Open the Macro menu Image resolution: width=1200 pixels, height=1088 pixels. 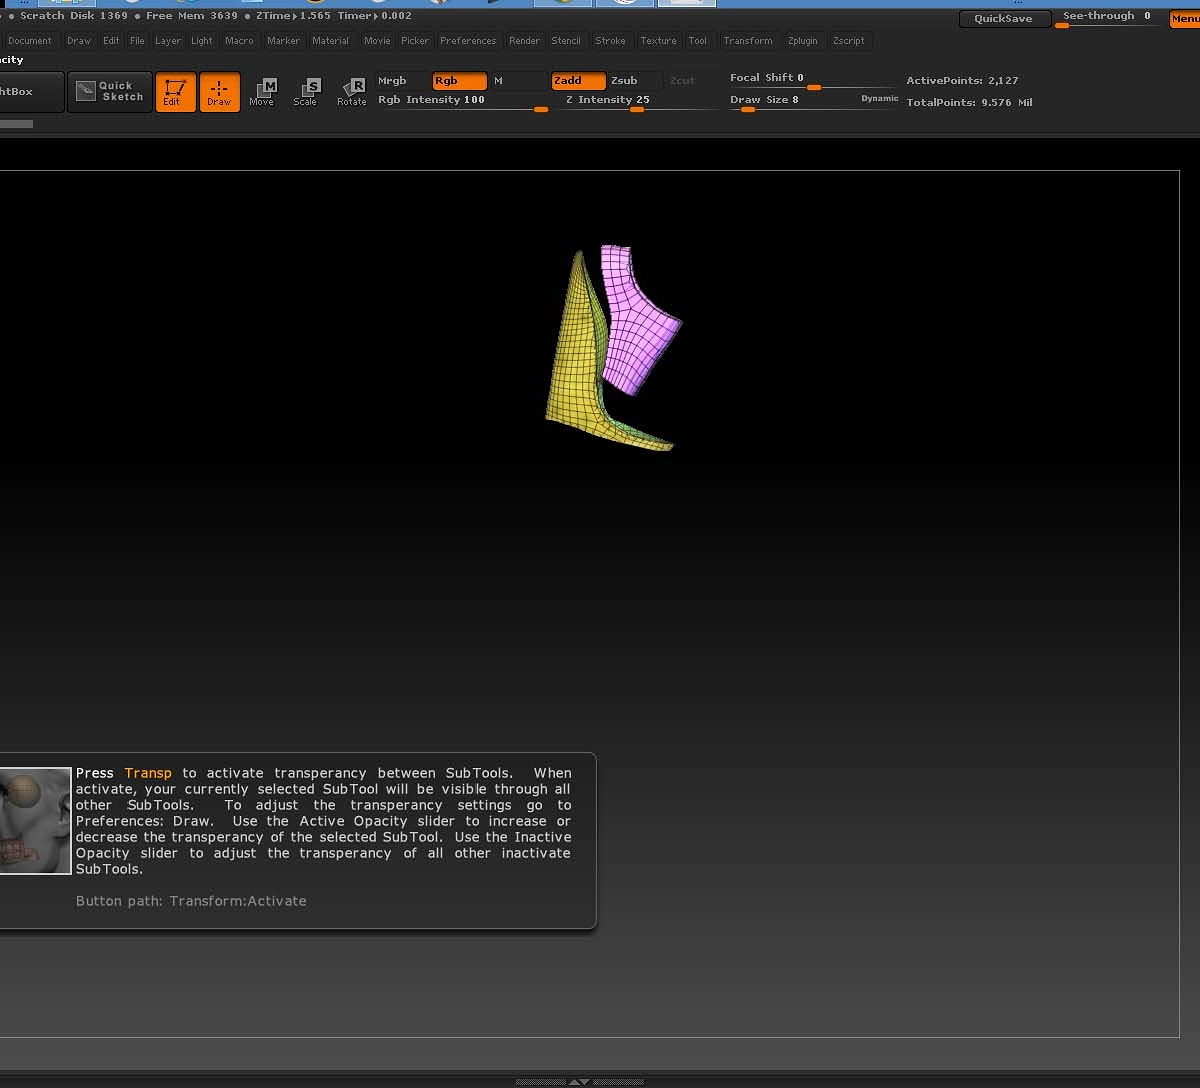point(239,41)
